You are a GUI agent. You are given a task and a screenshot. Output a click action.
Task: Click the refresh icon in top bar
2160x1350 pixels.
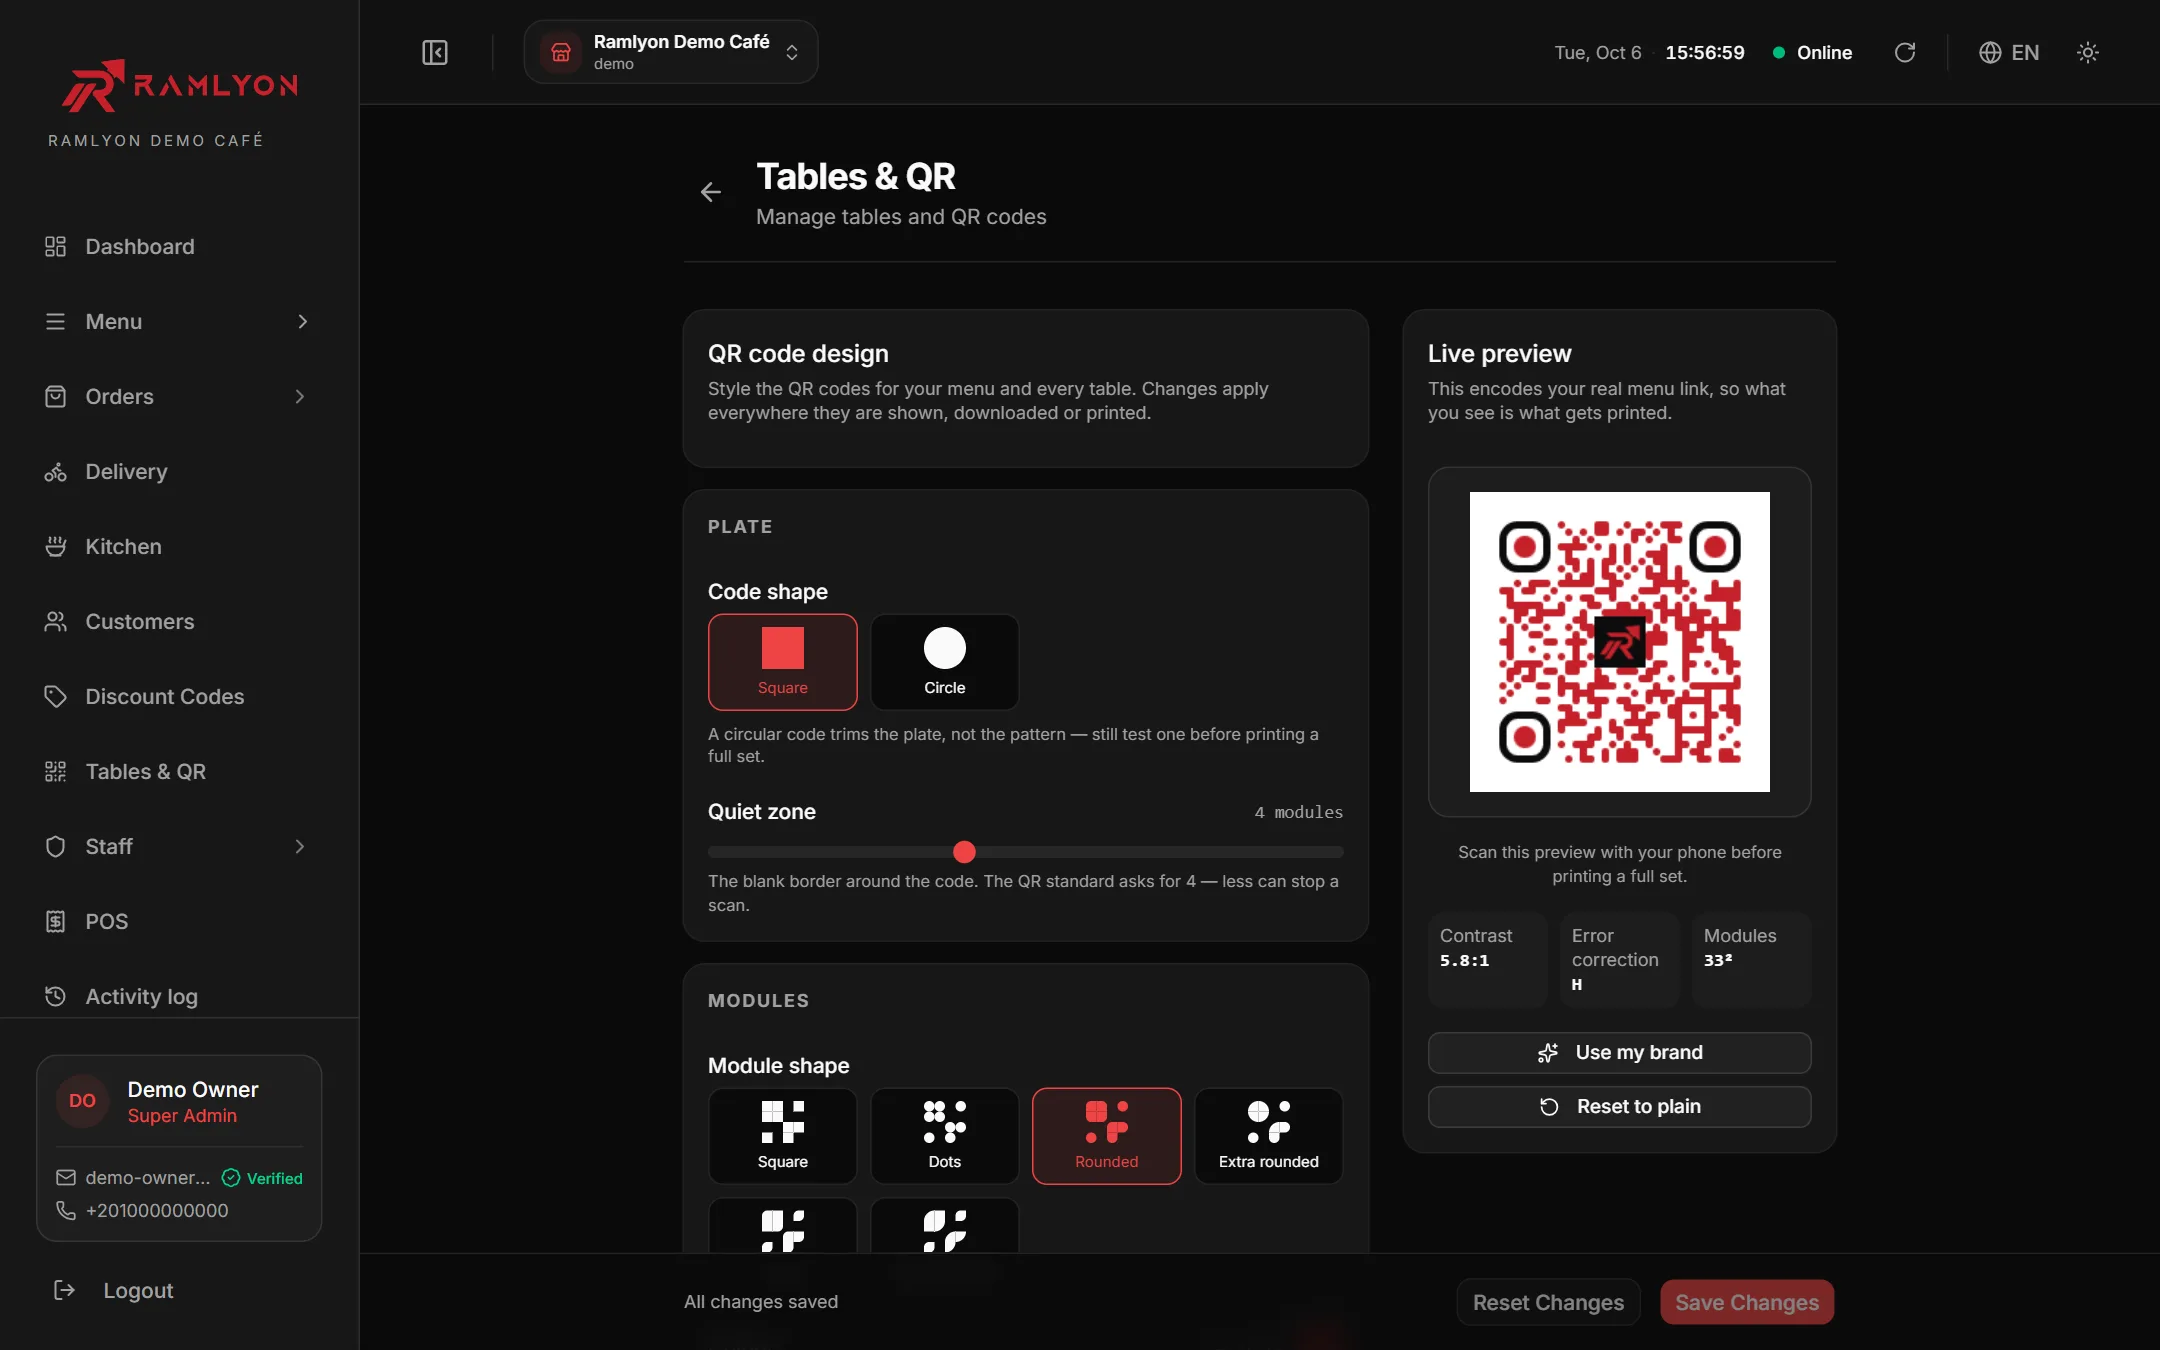[x=1904, y=52]
